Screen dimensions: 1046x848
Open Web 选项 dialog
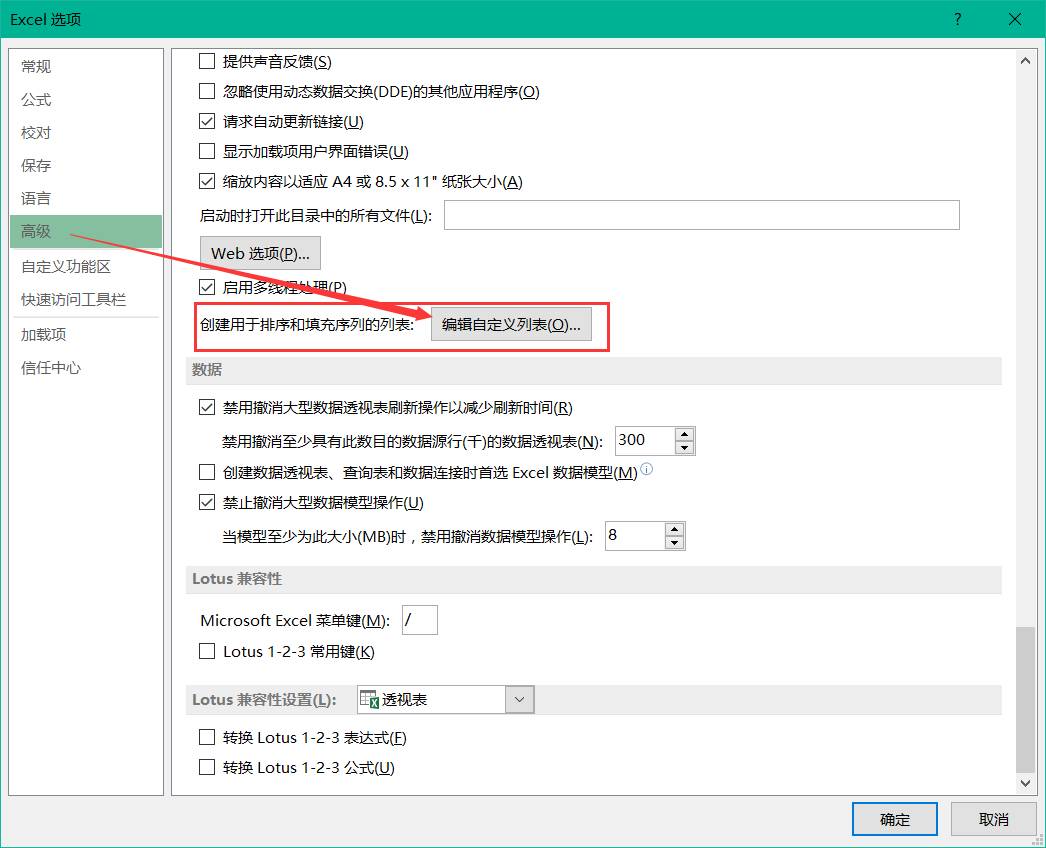(x=260, y=254)
